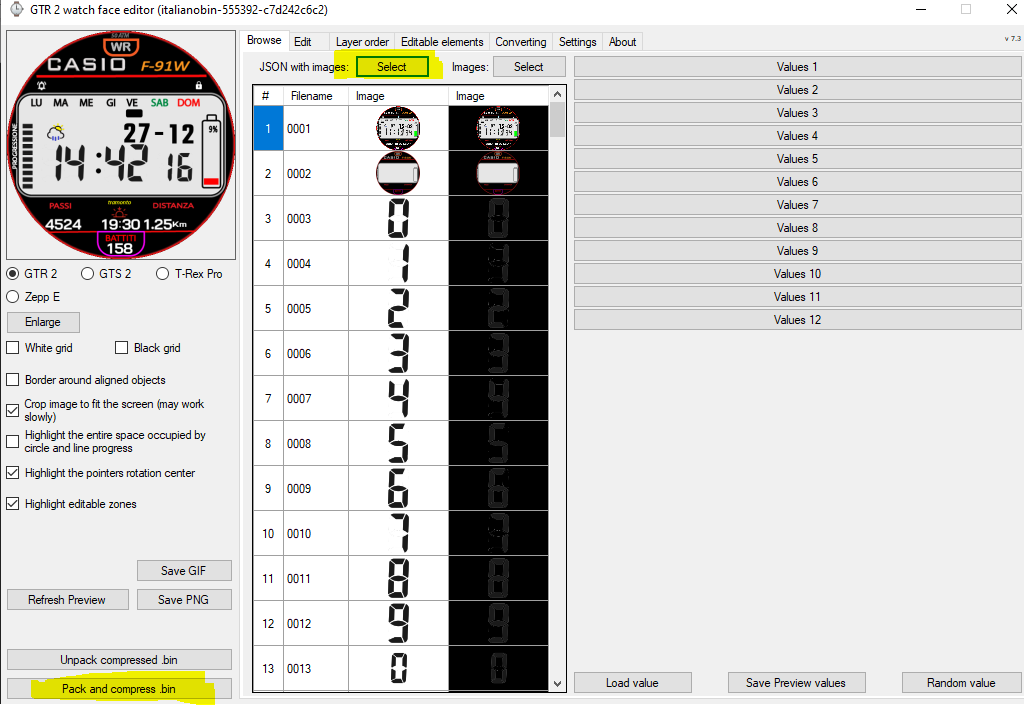Click filename 0007 in the list
1024x705 pixels.
click(299, 398)
